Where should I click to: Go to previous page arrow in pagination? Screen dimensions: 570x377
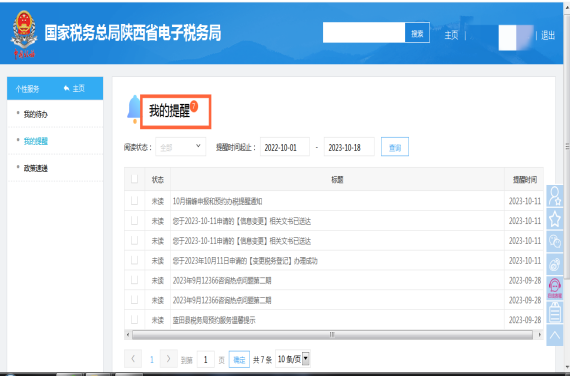pyautogui.click(x=133, y=359)
